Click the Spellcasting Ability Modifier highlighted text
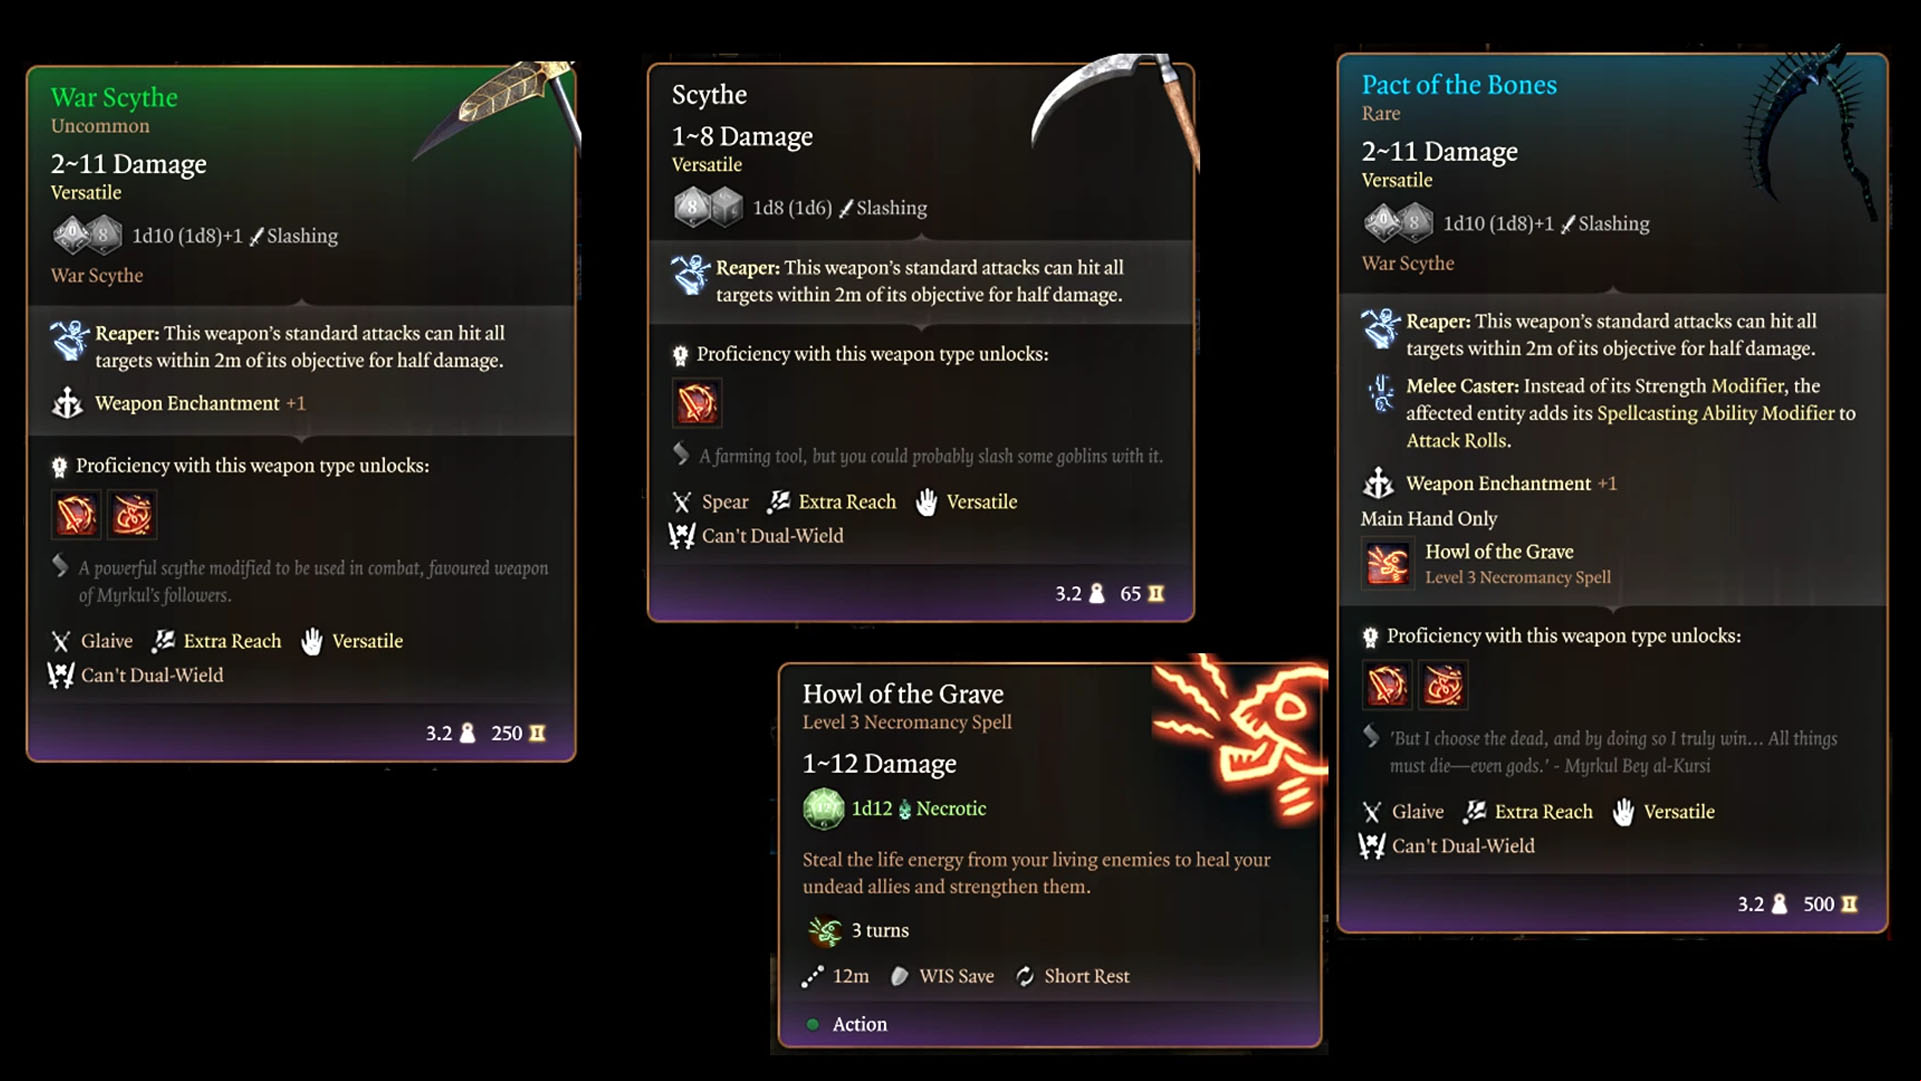1921x1081 pixels. click(1716, 413)
